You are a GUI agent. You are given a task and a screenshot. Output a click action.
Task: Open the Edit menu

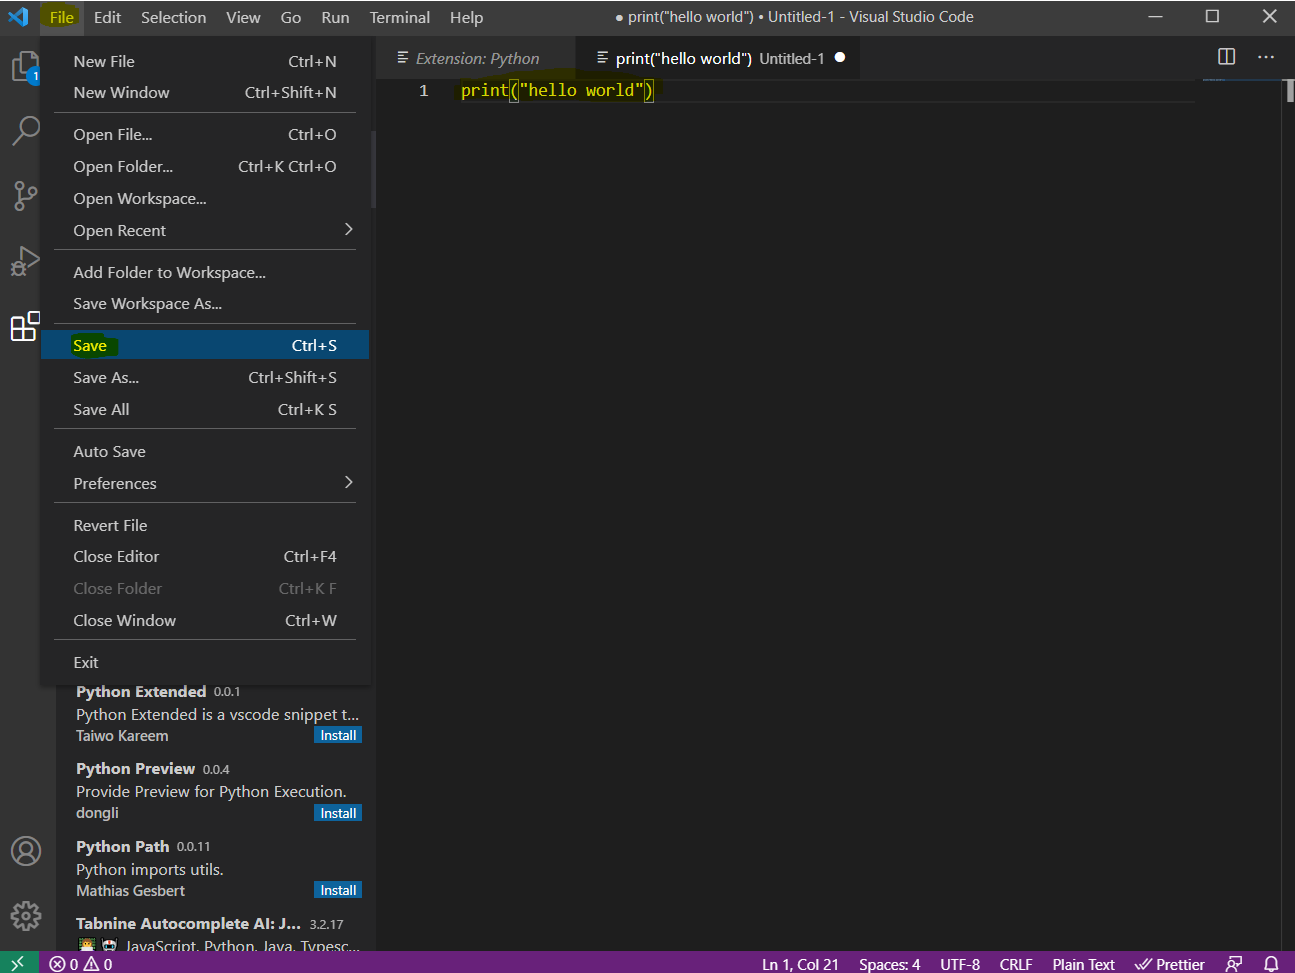107,17
